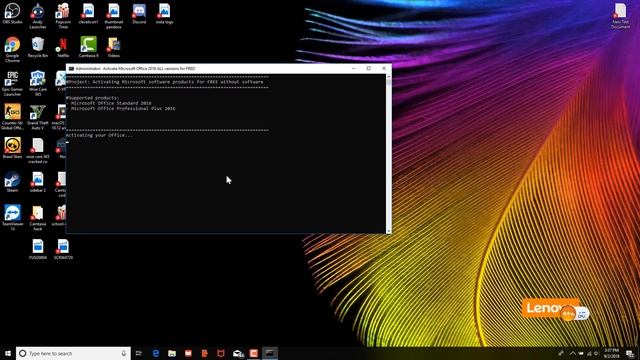The width and height of the screenshot is (640, 360).
Task: Open Netflix desktop icon
Action: click(x=63, y=47)
